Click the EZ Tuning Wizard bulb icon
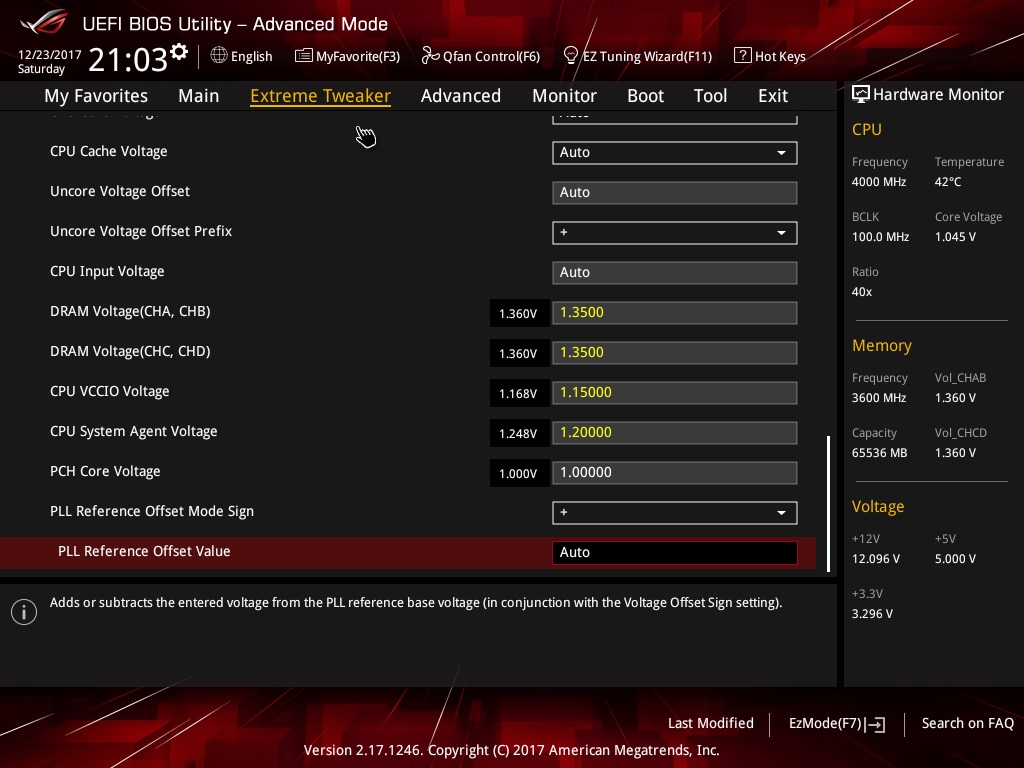This screenshot has height=768, width=1024. click(x=571, y=56)
